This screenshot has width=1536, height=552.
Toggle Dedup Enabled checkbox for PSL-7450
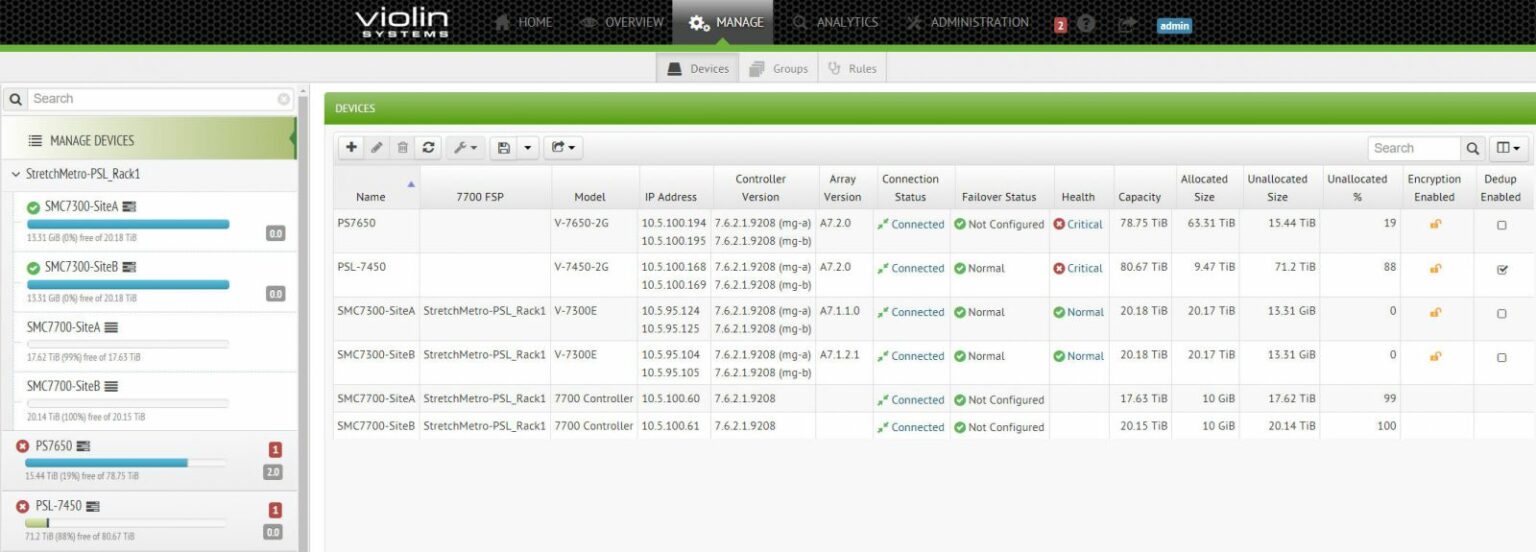pos(1501,269)
